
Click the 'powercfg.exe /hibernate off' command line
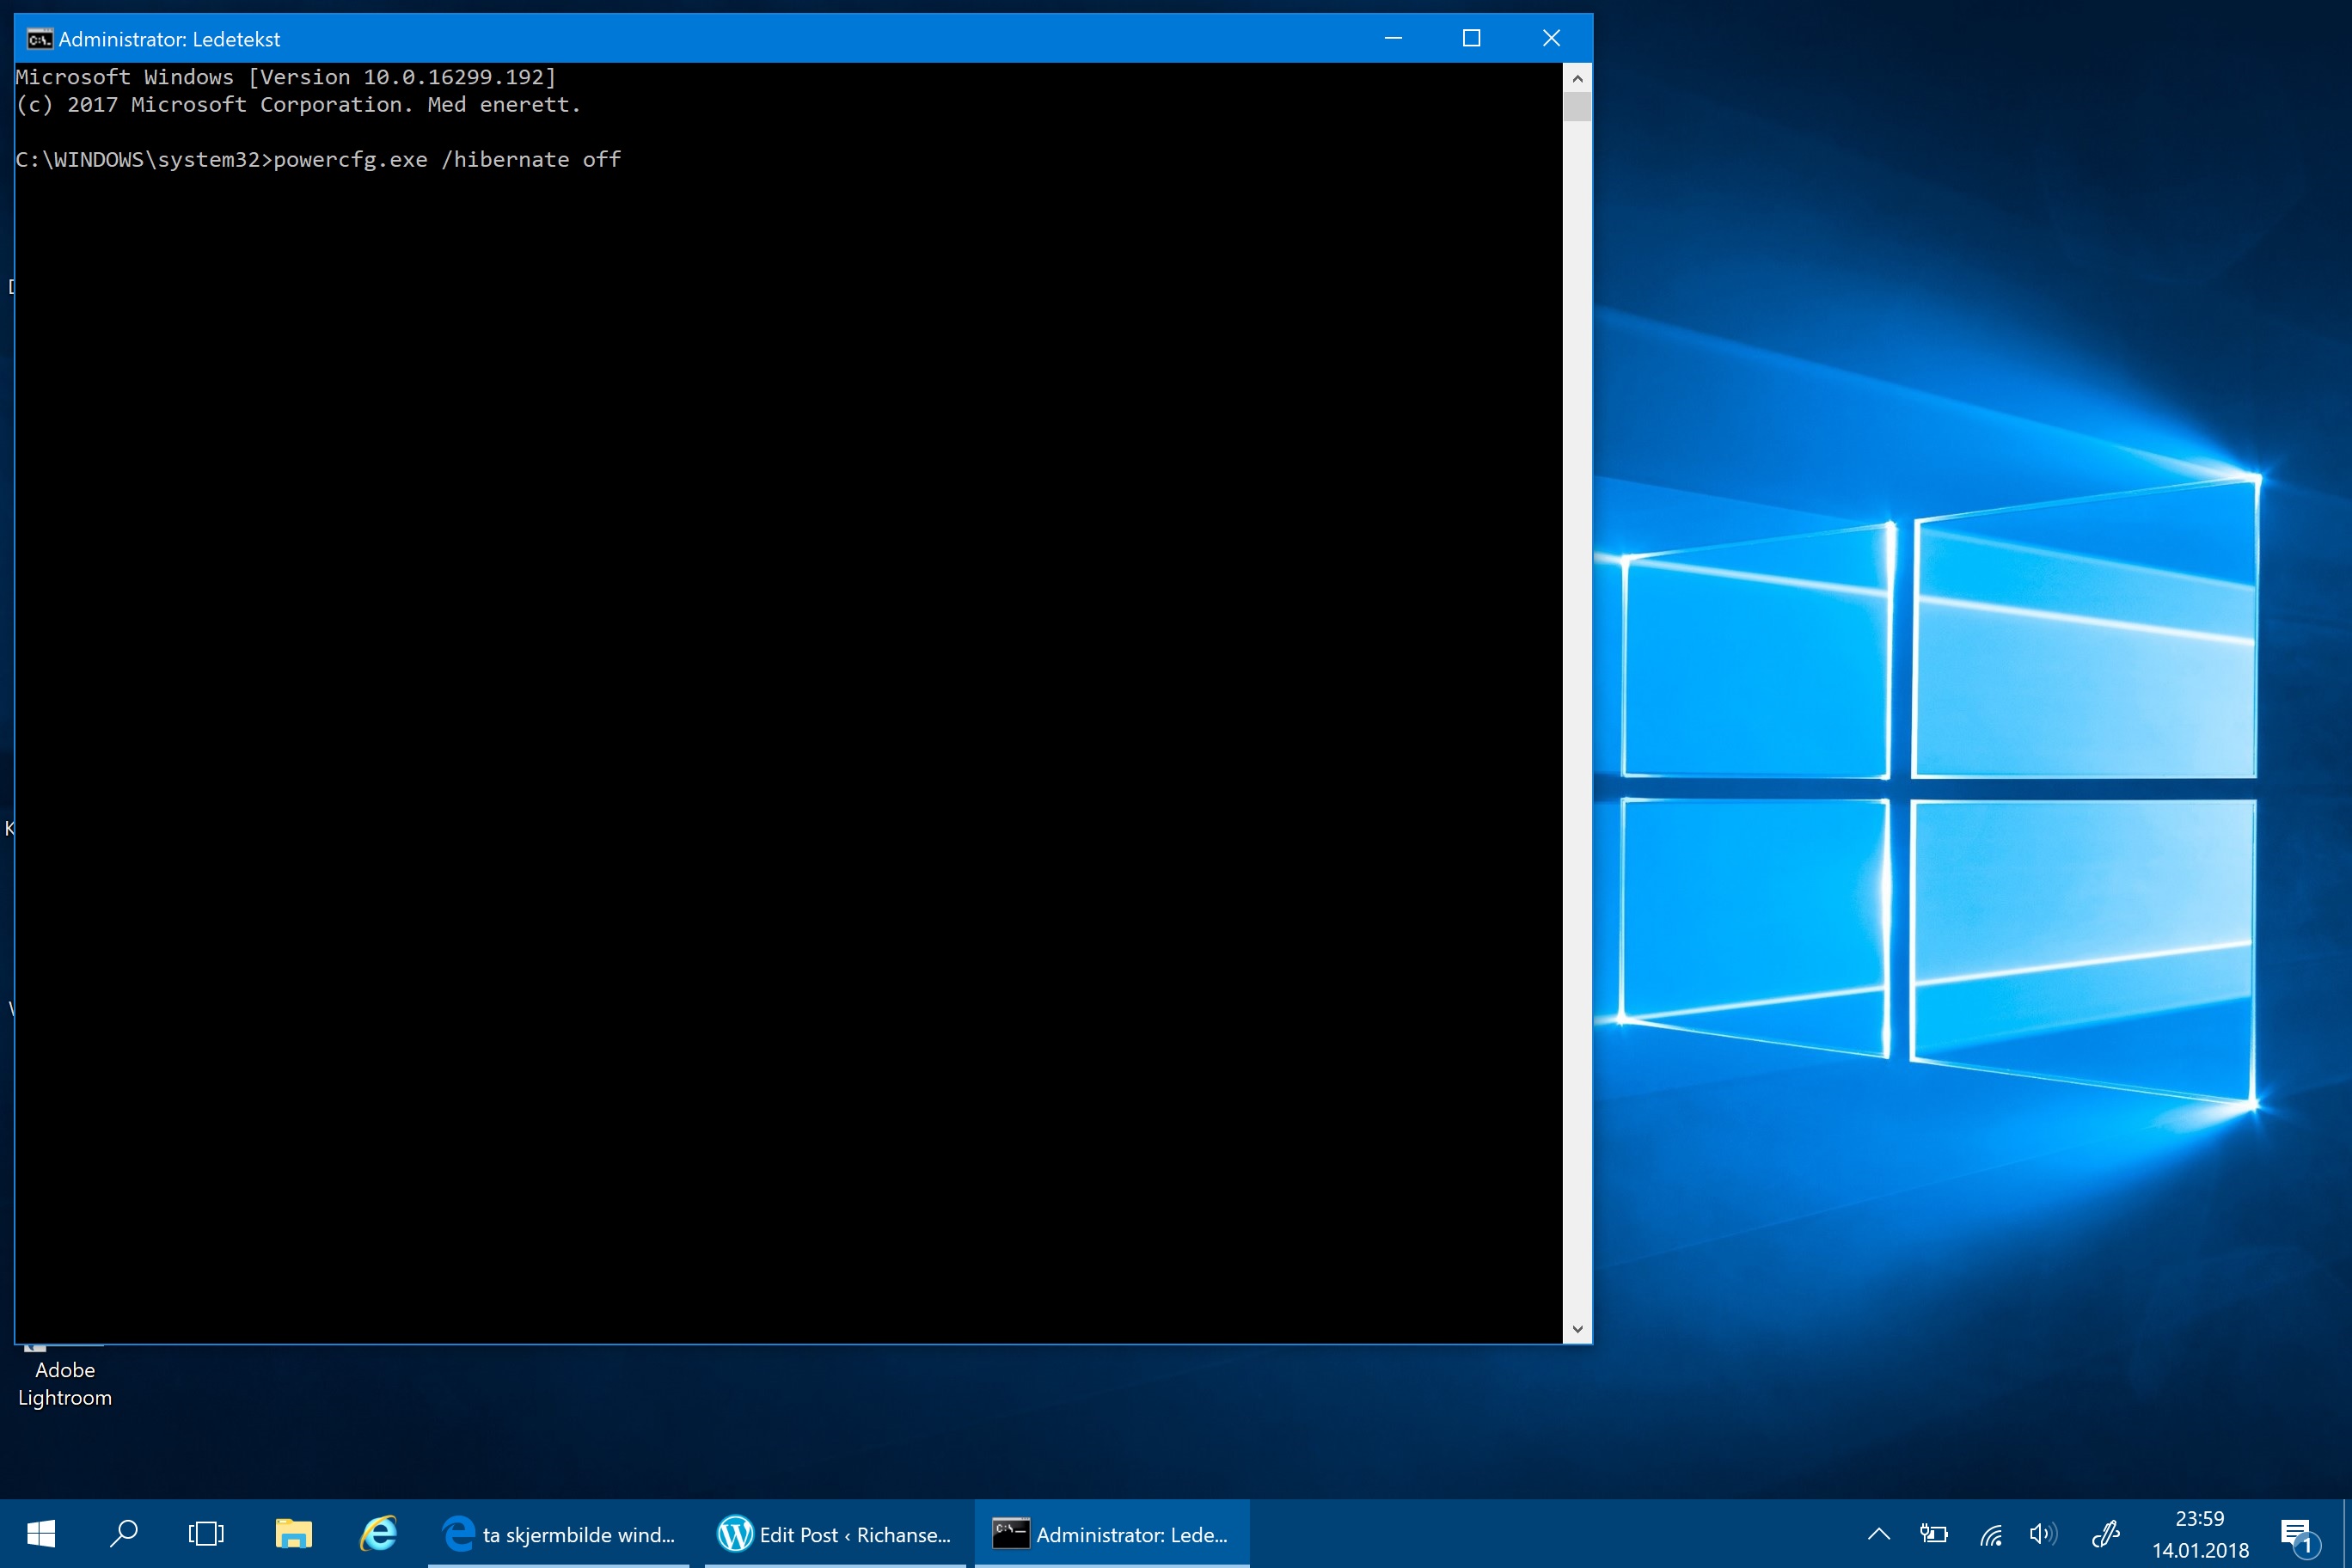pyautogui.click(x=447, y=160)
